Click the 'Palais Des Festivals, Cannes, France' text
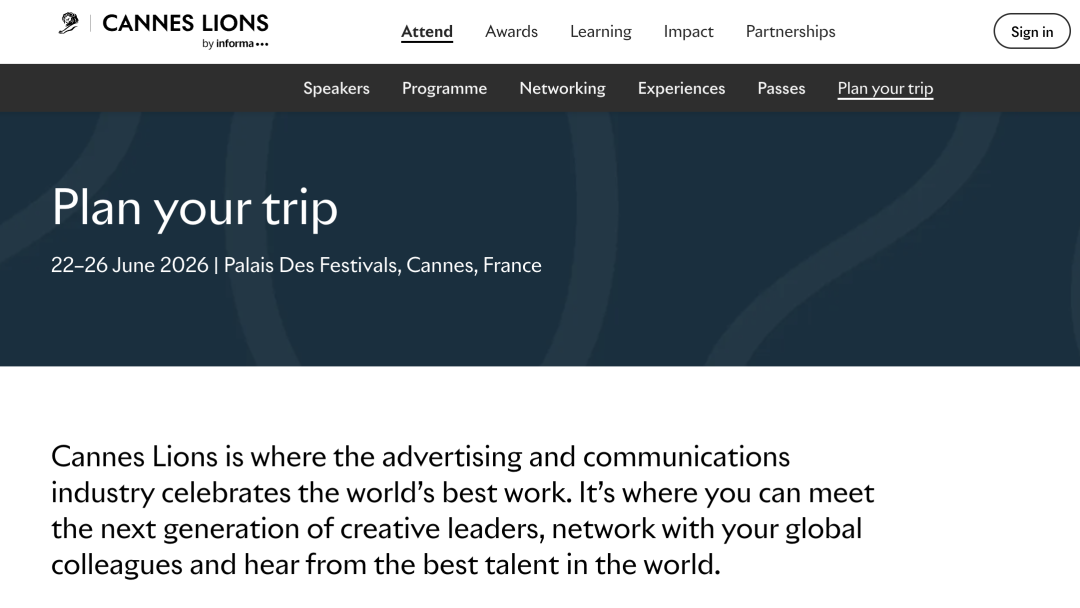 coord(382,265)
